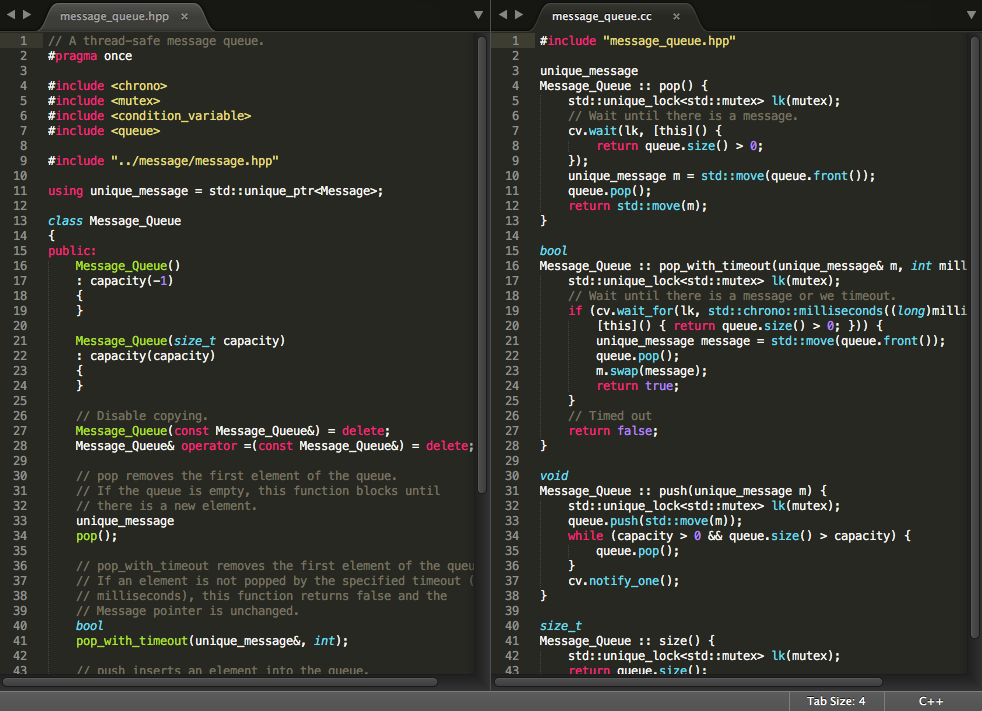
Task: Click left pane vertical scrollbar
Action: [482, 265]
